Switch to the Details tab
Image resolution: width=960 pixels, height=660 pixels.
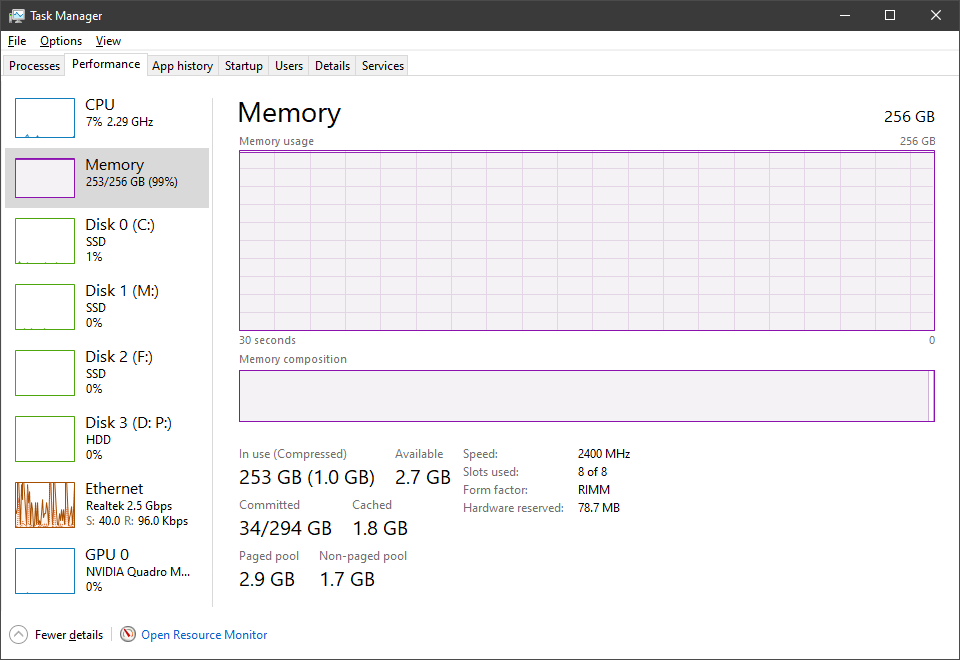(332, 66)
